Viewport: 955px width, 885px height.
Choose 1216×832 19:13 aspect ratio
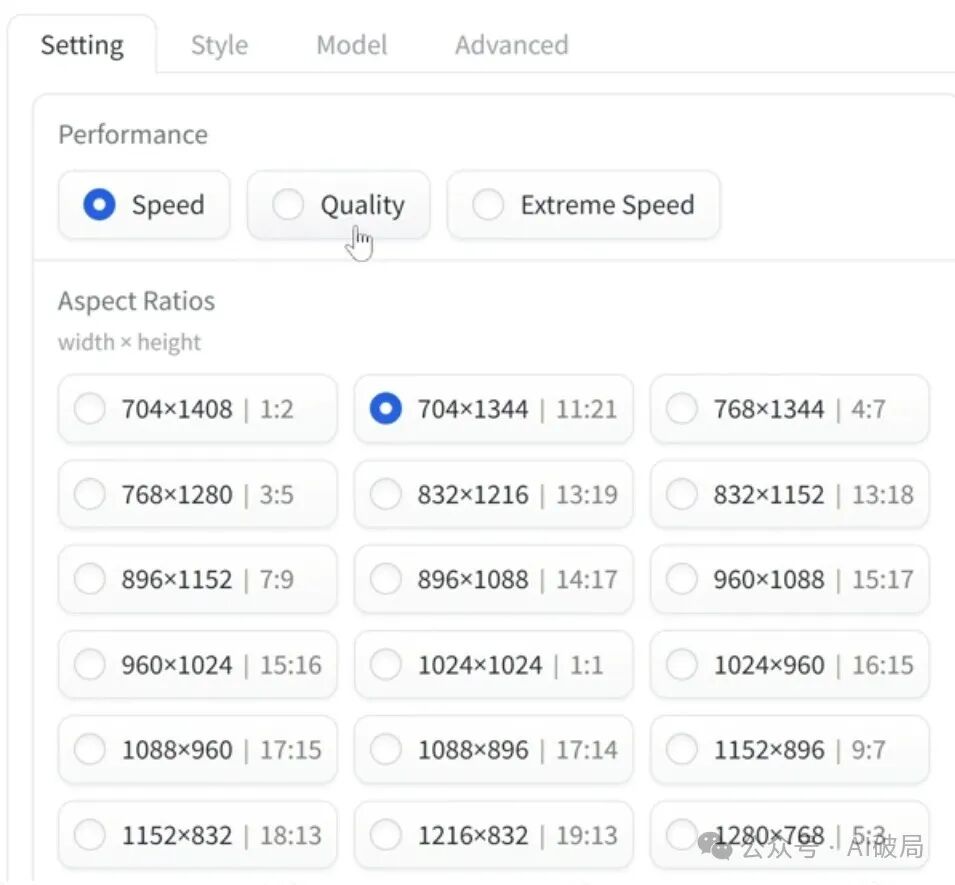coord(493,835)
